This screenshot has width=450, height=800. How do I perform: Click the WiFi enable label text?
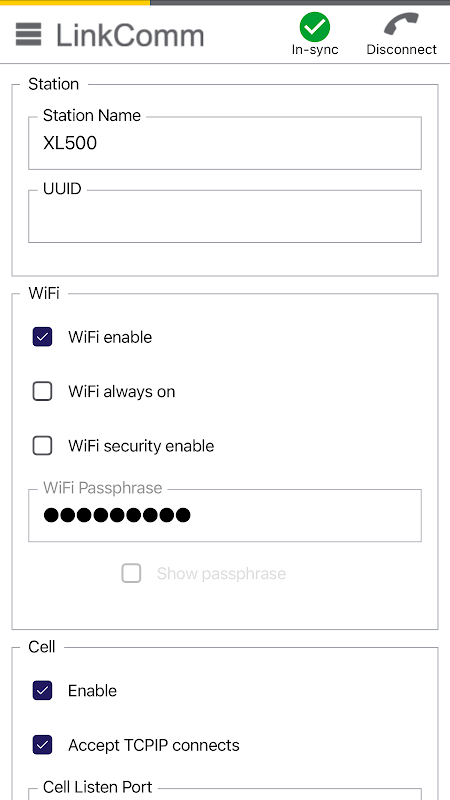point(110,337)
